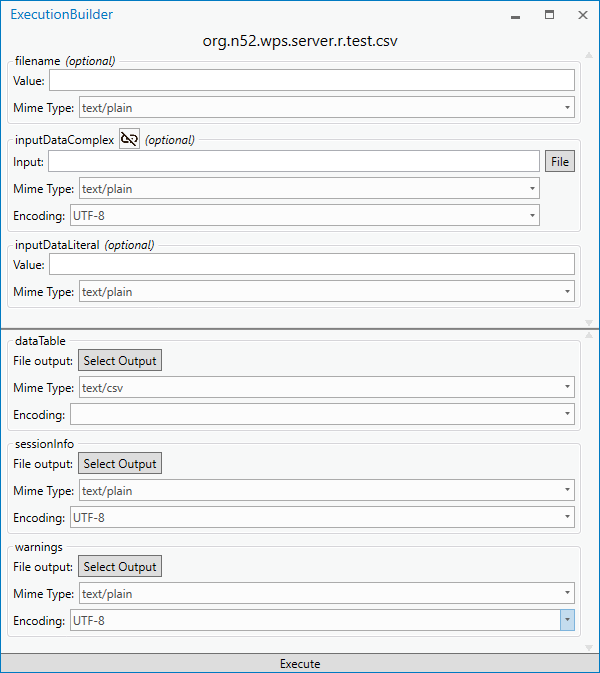The image size is (600, 673).
Task: Open the sessionInfo Encoding dropdown
Action: 322,517
